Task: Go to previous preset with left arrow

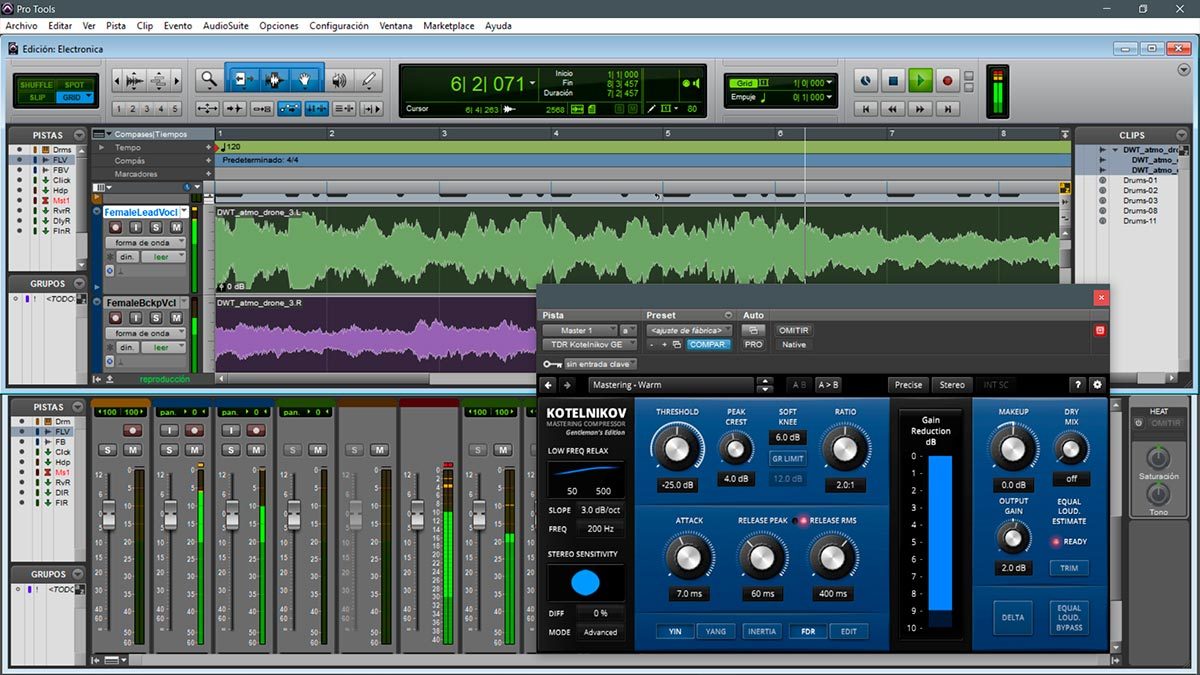Action: pyautogui.click(x=548, y=385)
